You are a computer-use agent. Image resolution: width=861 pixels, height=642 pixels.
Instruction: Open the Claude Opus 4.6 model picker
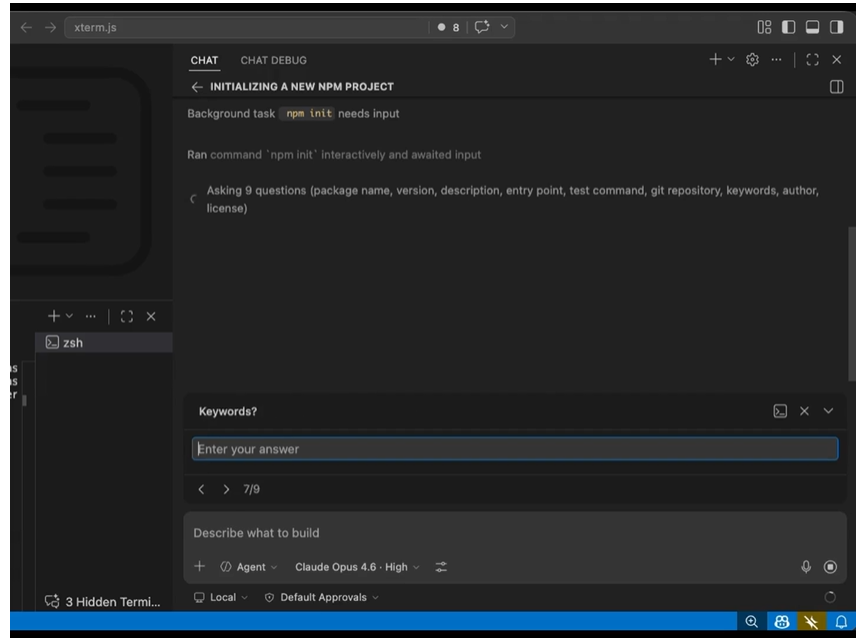pyautogui.click(x=357, y=567)
